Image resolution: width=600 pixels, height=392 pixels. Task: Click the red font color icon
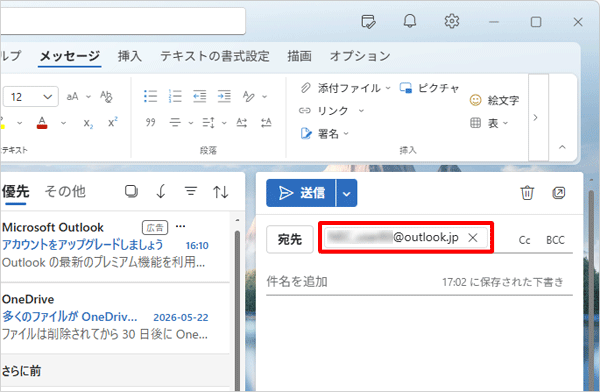point(42,123)
